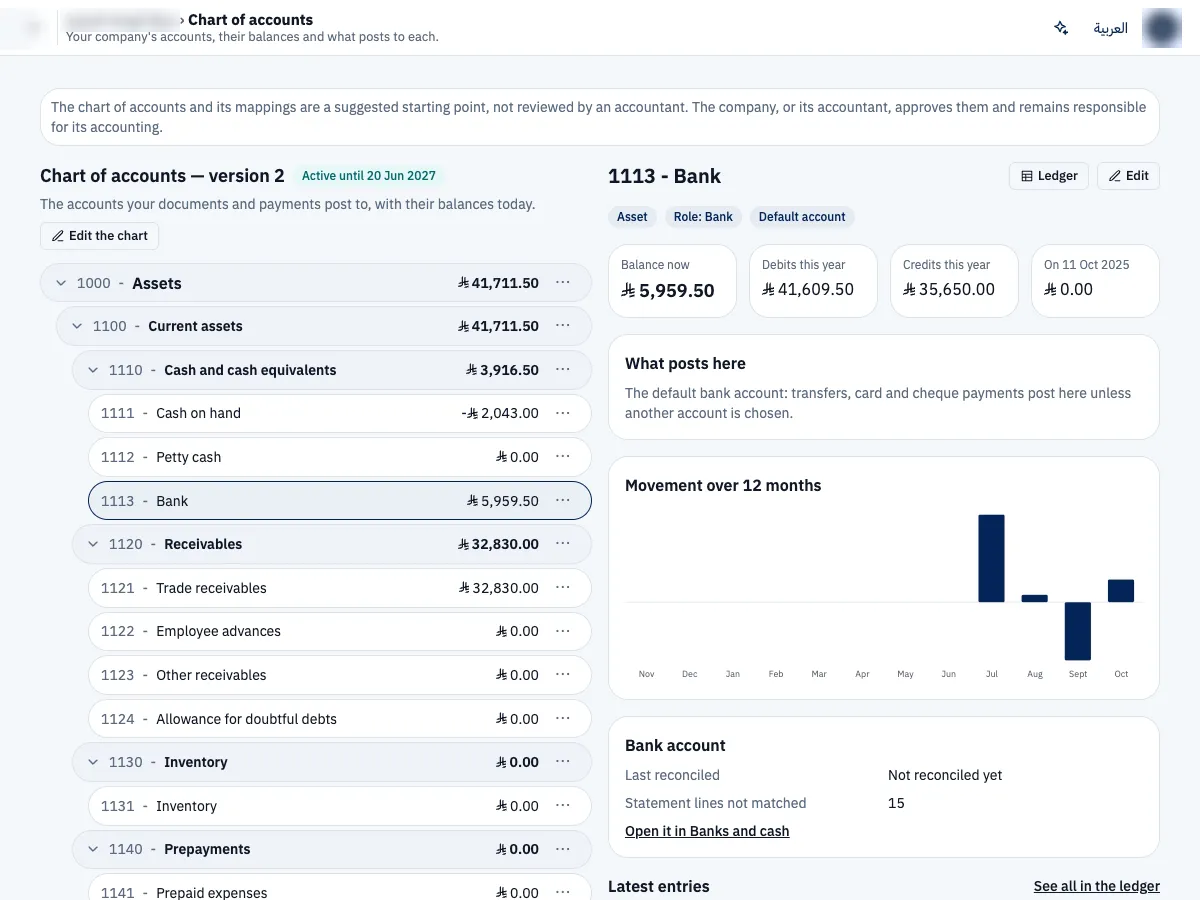Select the 1121 Trade receivables account
Image resolution: width=1200 pixels, height=900 pixels.
coord(340,588)
